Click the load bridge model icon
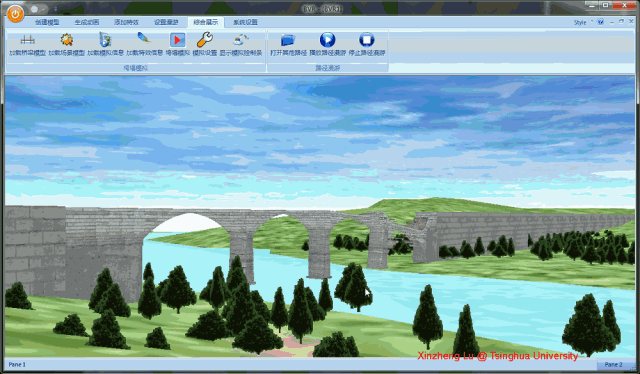This screenshot has height=374, width=640. point(27,40)
